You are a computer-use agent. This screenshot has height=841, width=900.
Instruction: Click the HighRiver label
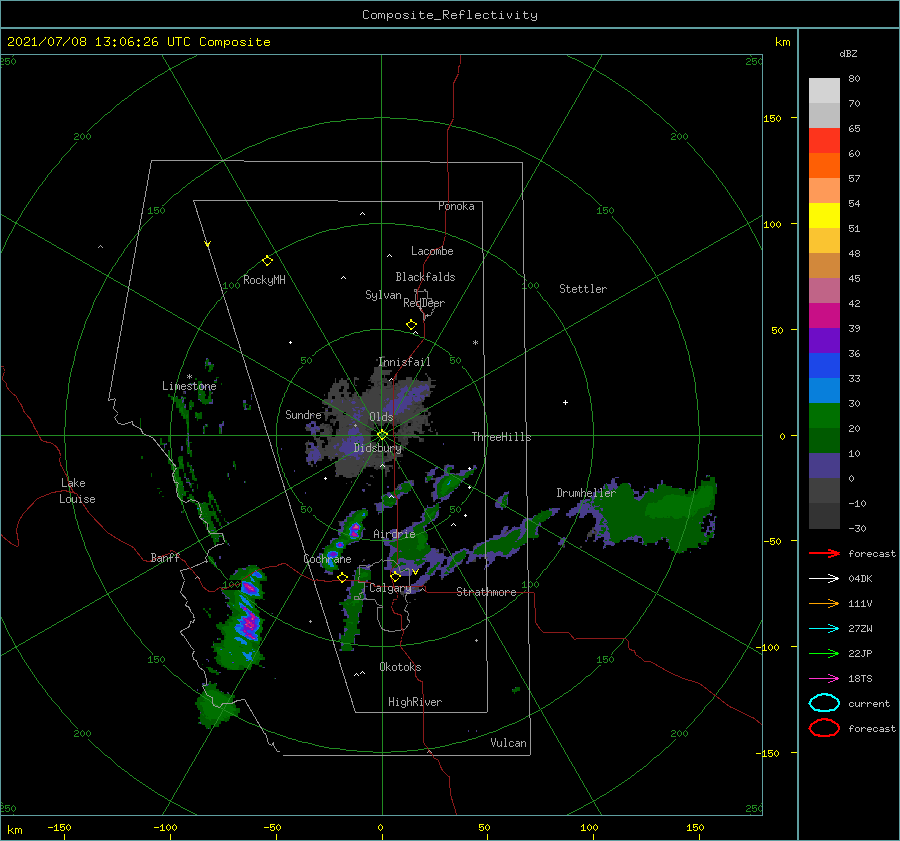(415, 702)
